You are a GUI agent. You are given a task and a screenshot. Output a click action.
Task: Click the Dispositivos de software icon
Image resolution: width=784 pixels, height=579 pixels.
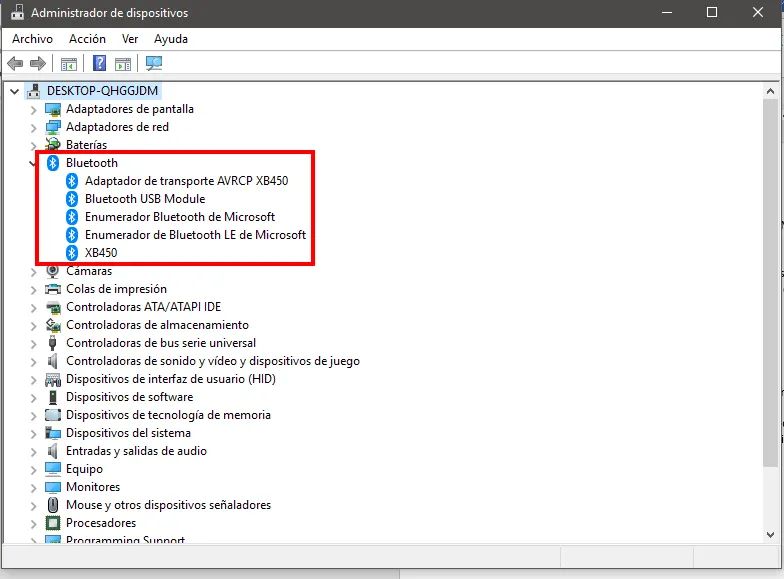point(52,397)
